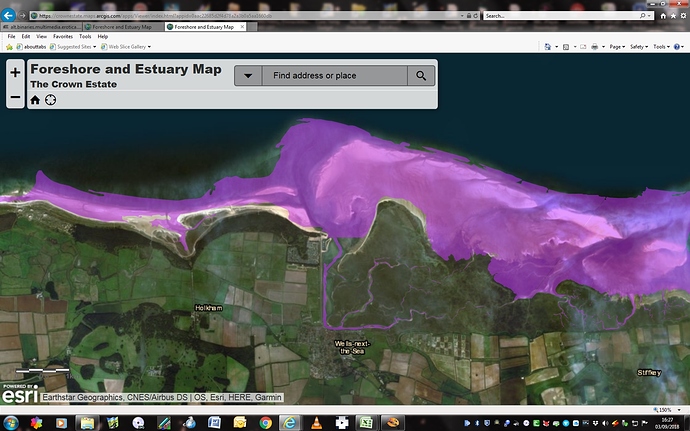Open the View menu
The height and width of the screenshot is (431, 690).
(x=41, y=37)
